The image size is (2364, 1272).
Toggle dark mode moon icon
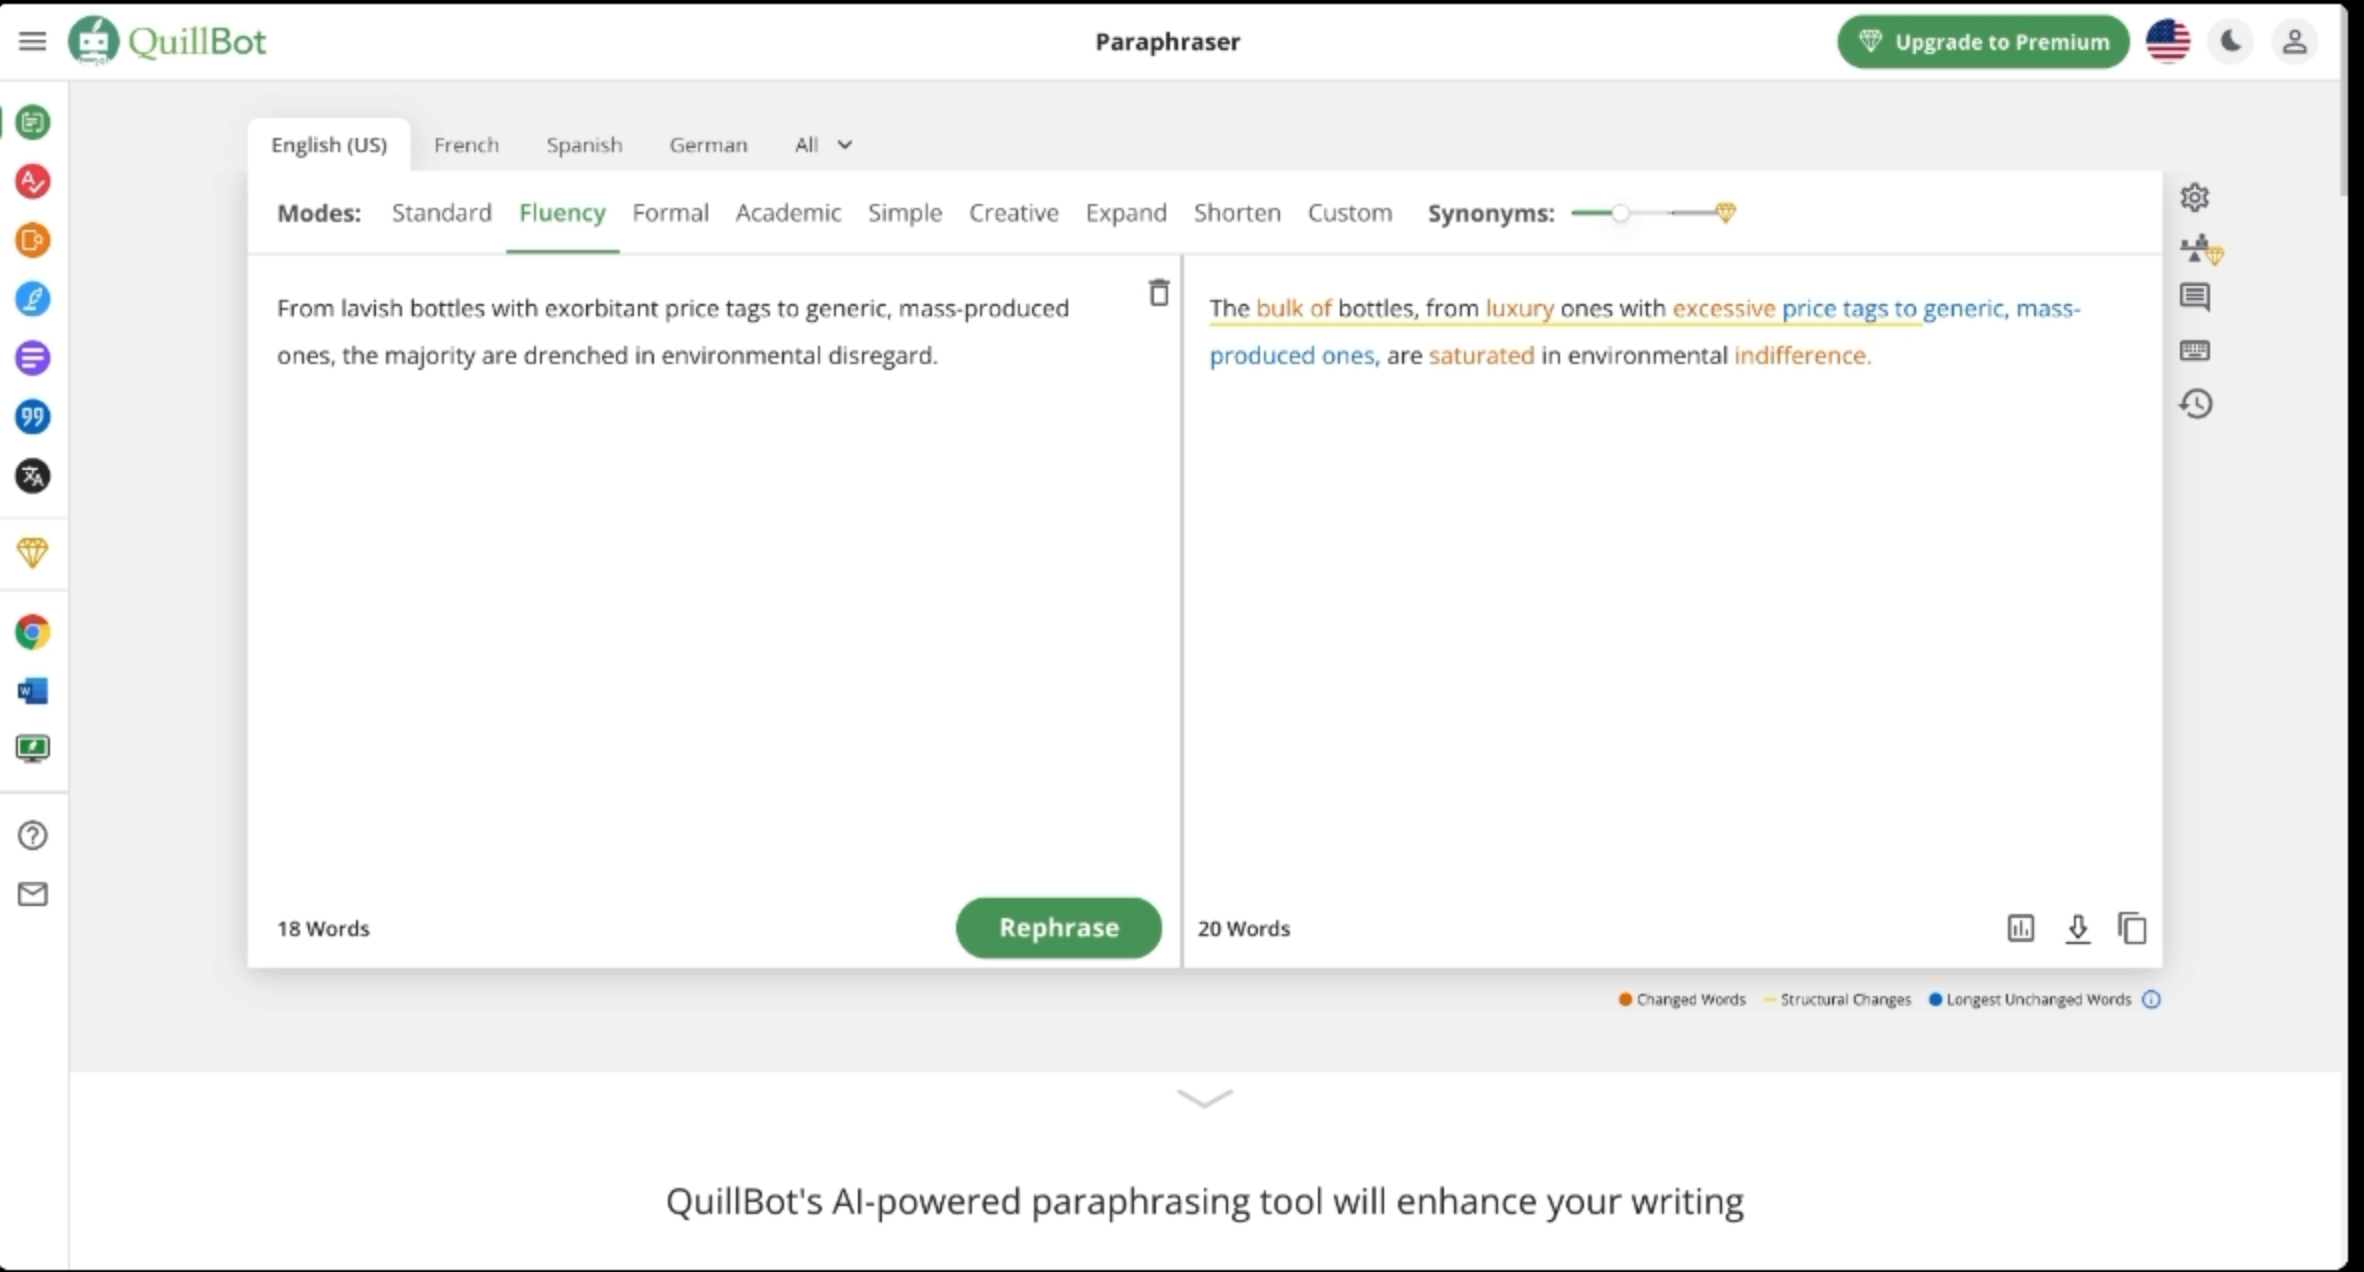click(2230, 42)
